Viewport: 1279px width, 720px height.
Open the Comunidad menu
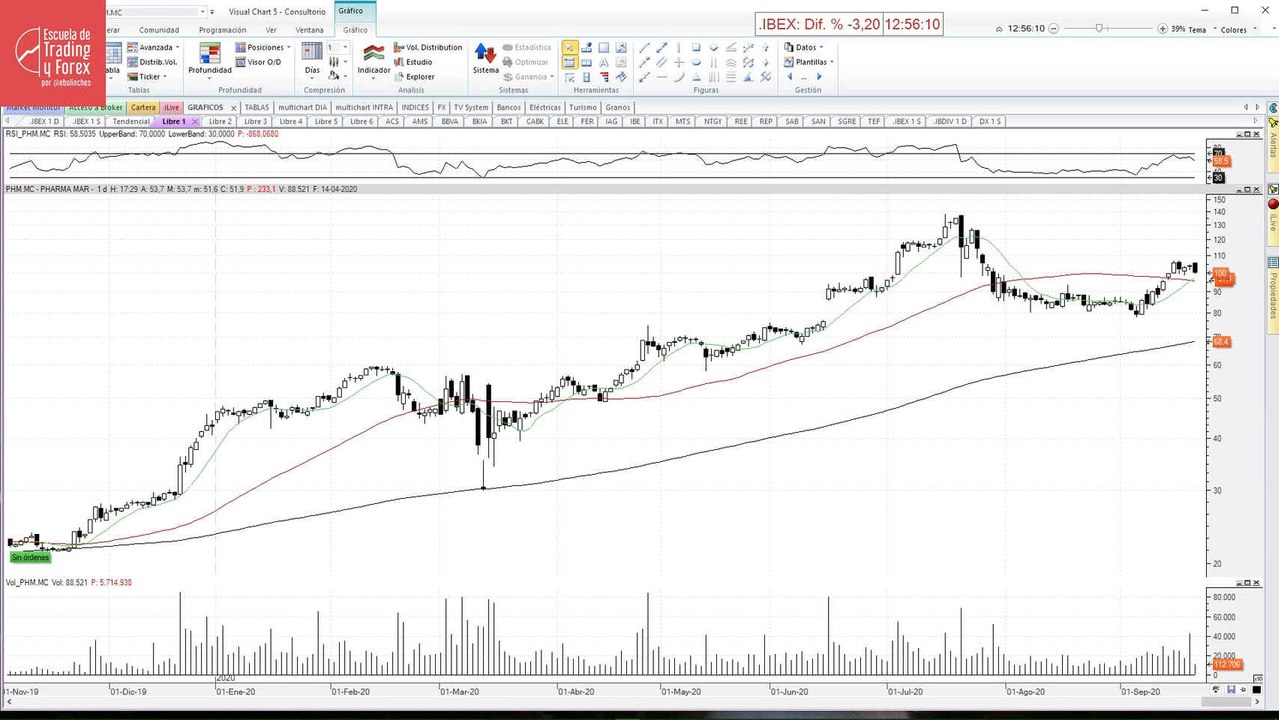(x=159, y=30)
